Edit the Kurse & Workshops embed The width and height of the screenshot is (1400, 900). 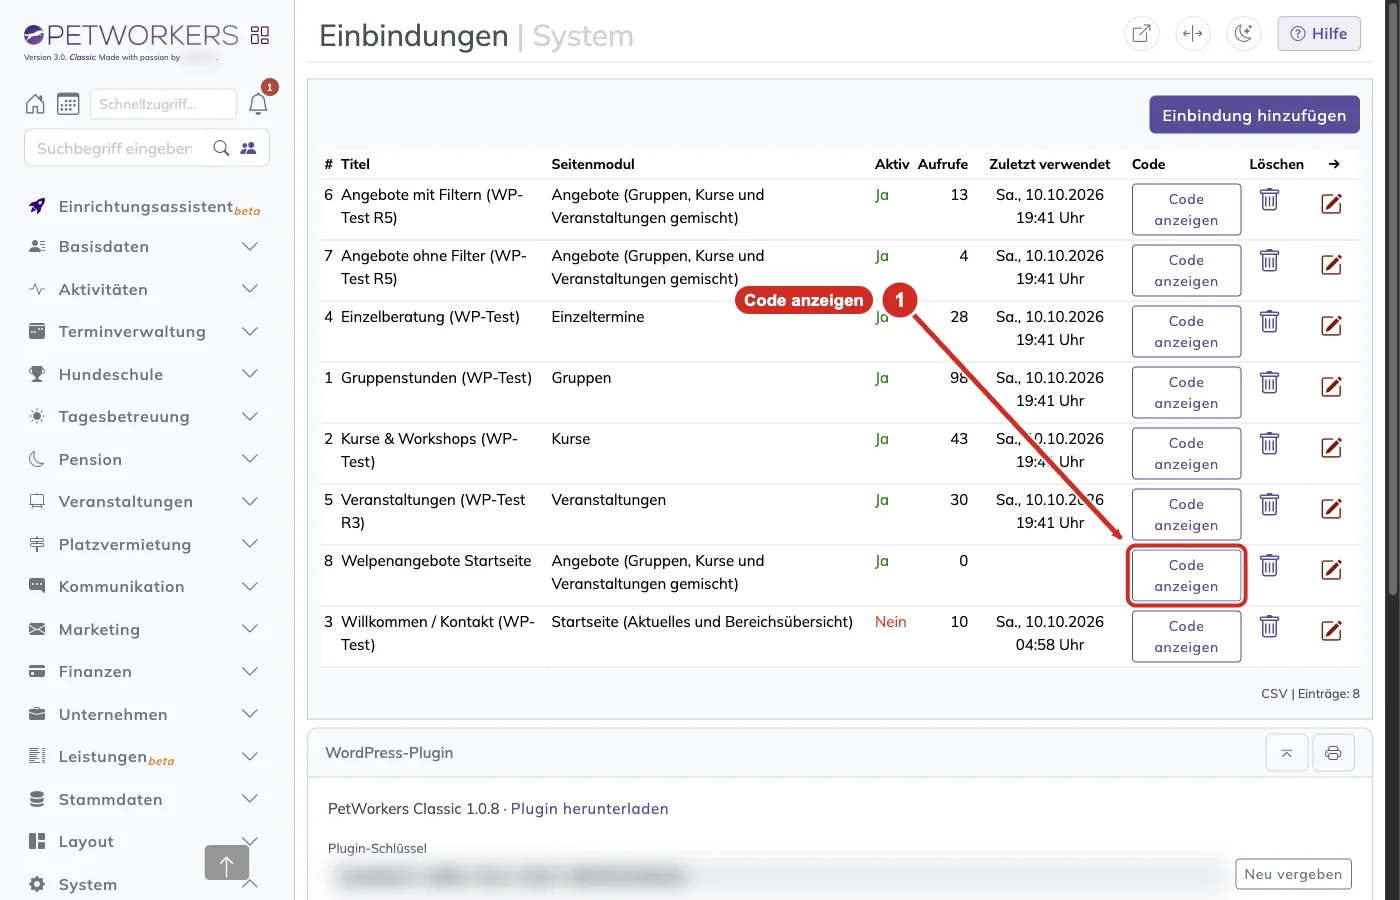coord(1331,448)
